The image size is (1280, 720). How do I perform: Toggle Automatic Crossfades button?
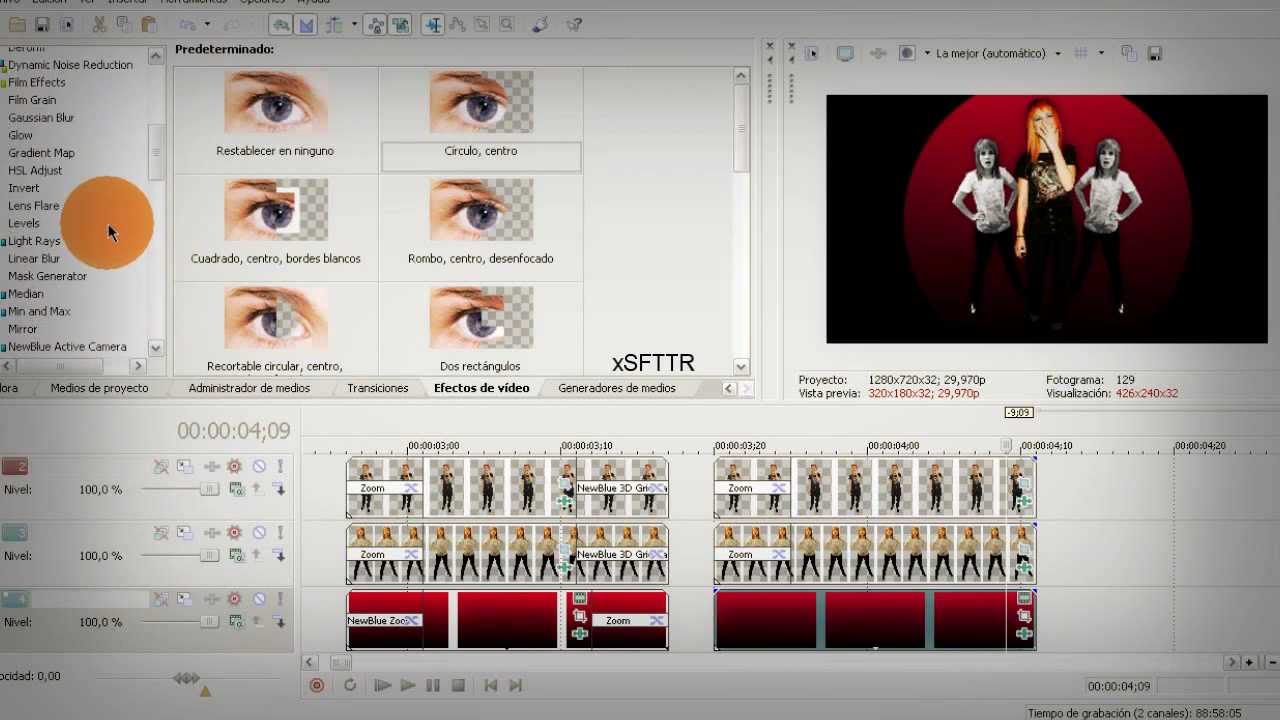point(306,24)
